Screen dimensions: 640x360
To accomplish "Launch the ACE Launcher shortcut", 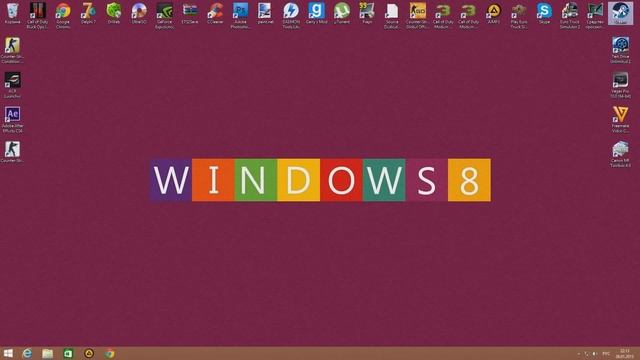I will (12, 85).
